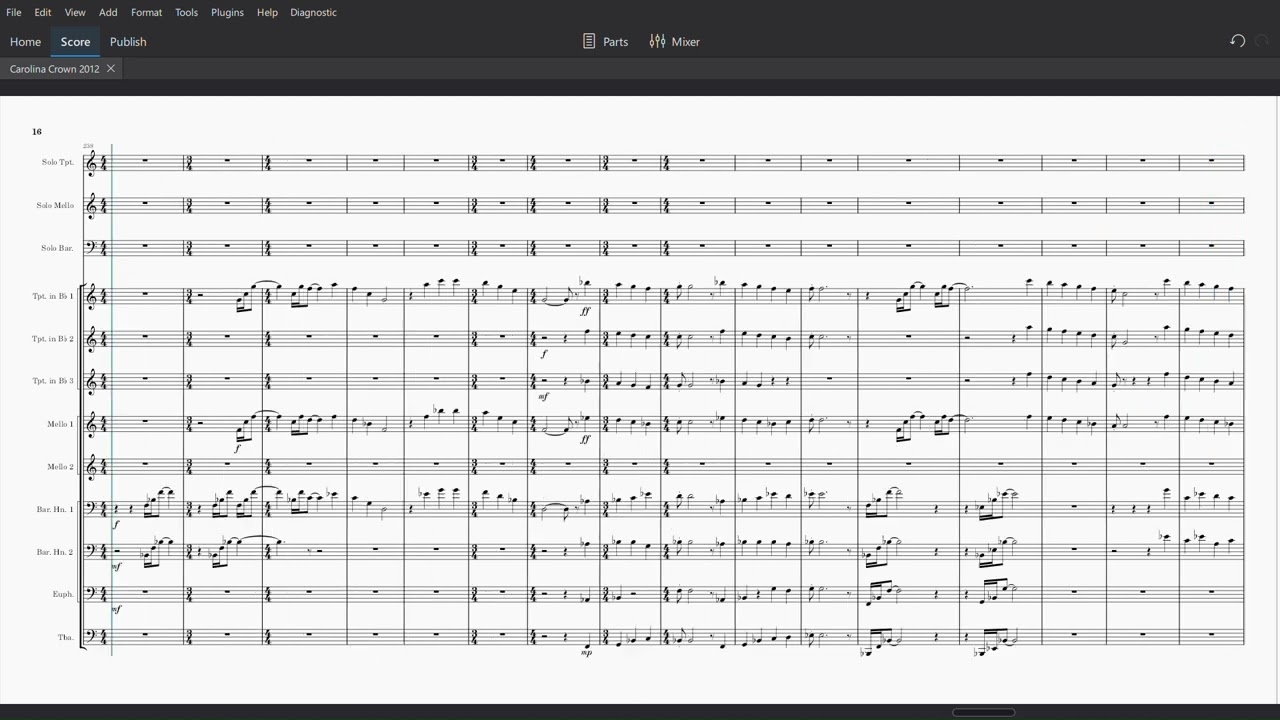Open the Tools menu
The height and width of the screenshot is (720, 1280).
186,12
